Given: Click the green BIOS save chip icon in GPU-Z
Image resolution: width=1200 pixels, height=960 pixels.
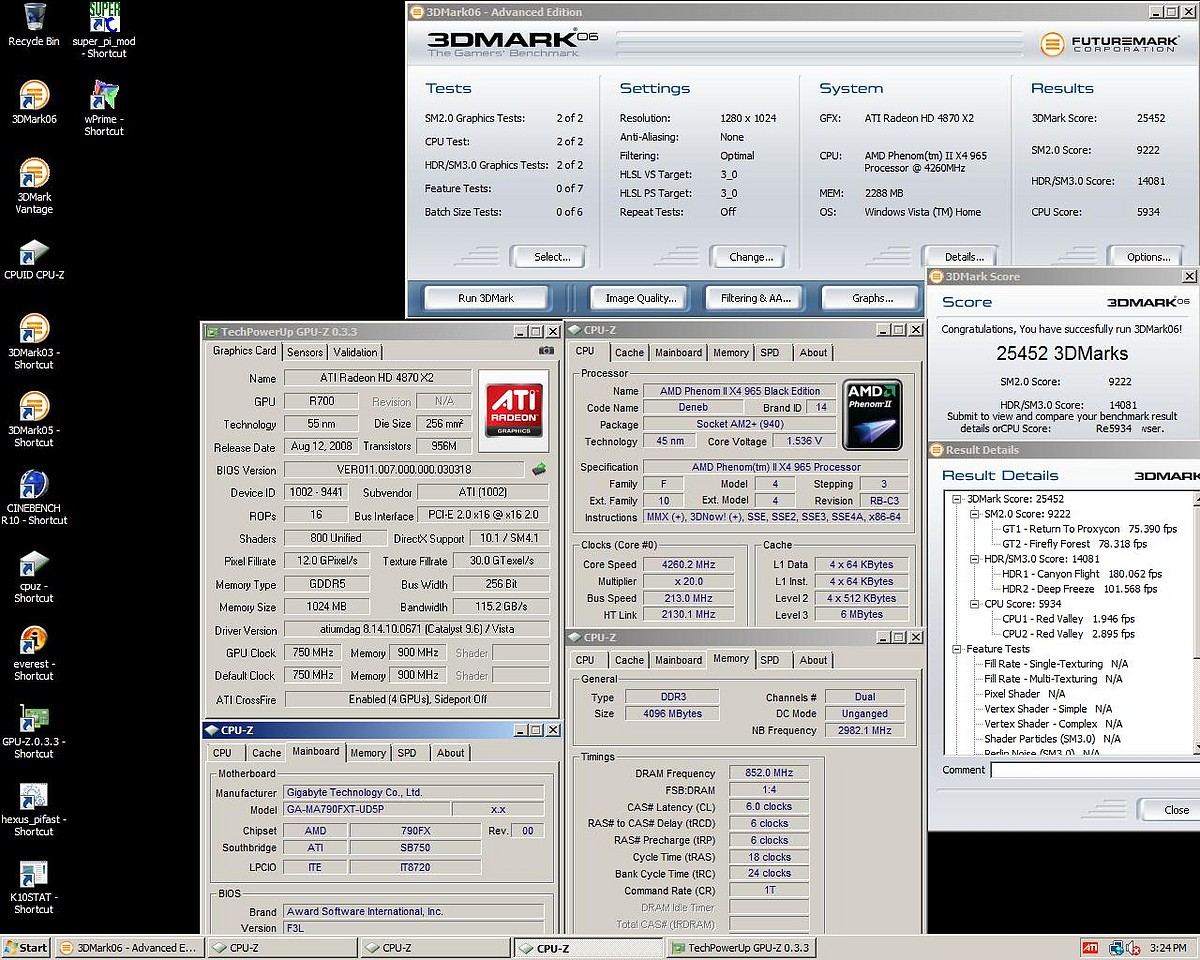Looking at the screenshot, I should (x=539, y=469).
